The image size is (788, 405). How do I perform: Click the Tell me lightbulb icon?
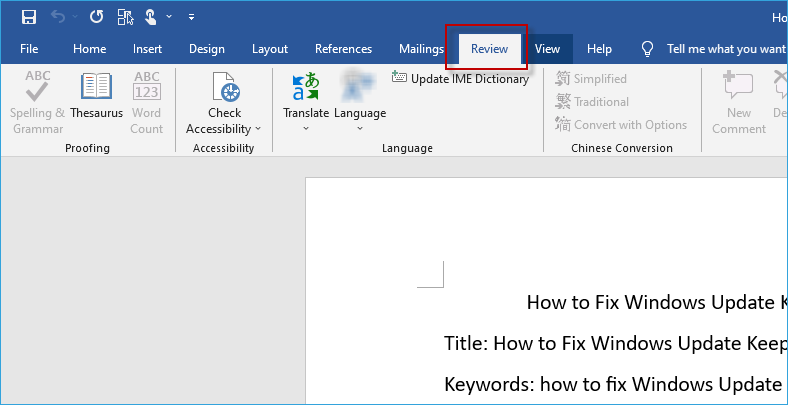click(x=647, y=49)
